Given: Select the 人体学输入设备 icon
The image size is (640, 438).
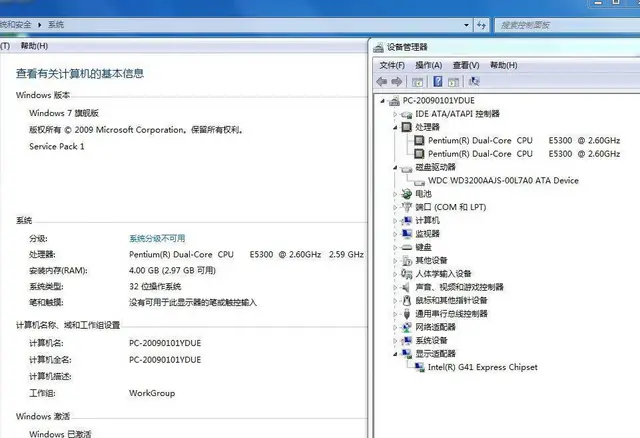Looking at the screenshot, I should [x=407, y=273].
